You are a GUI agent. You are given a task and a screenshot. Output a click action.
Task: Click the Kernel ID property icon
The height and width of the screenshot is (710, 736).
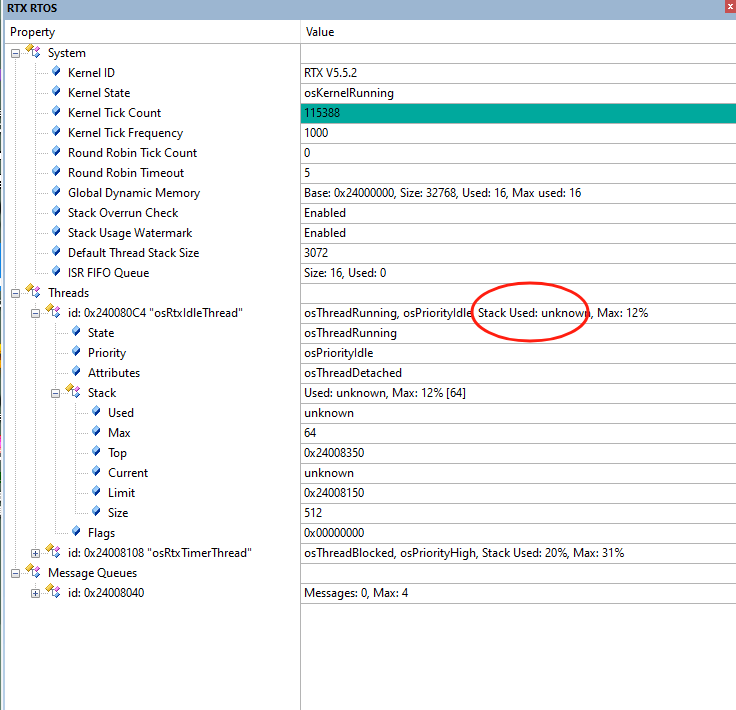56,71
